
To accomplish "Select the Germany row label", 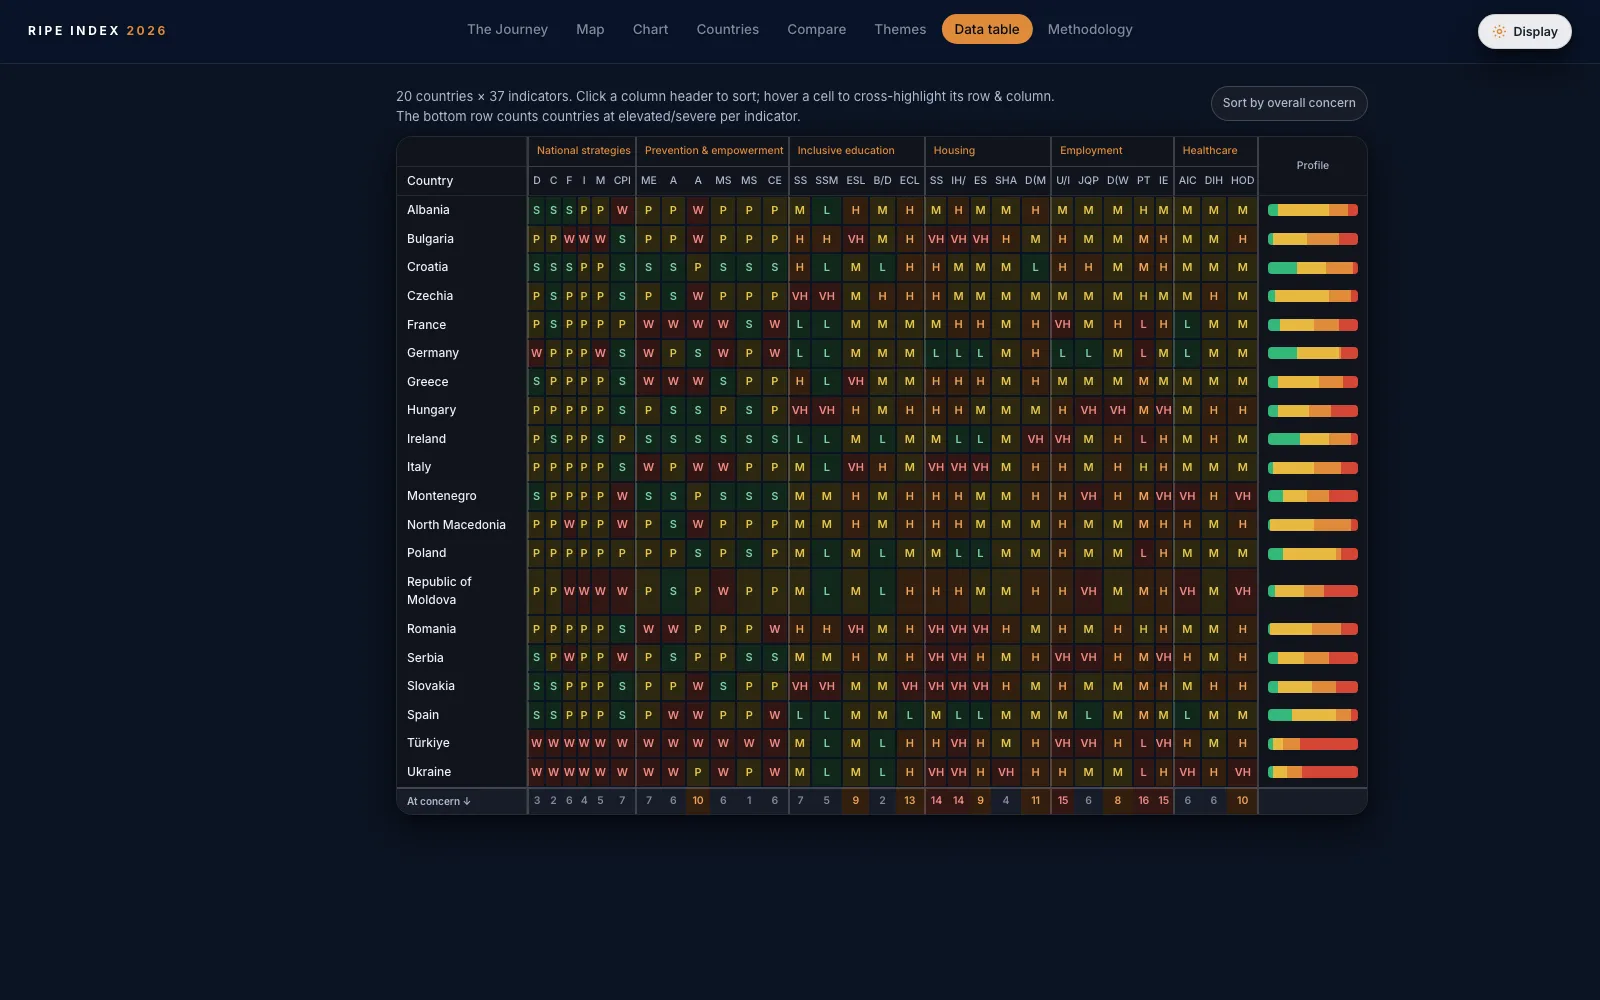I will 433,353.
